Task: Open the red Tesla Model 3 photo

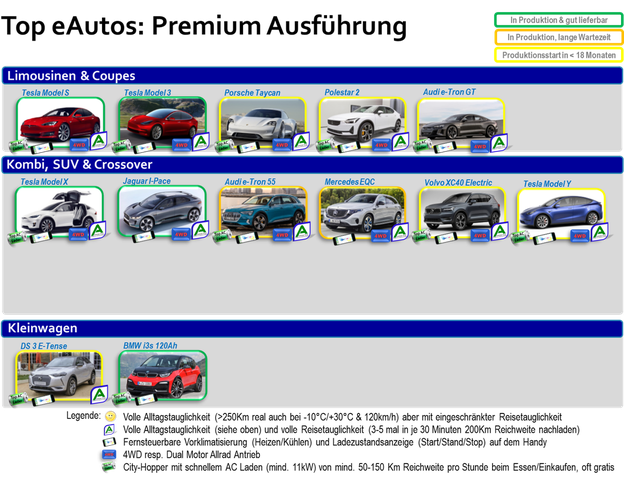Action: (x=162, y=122)
